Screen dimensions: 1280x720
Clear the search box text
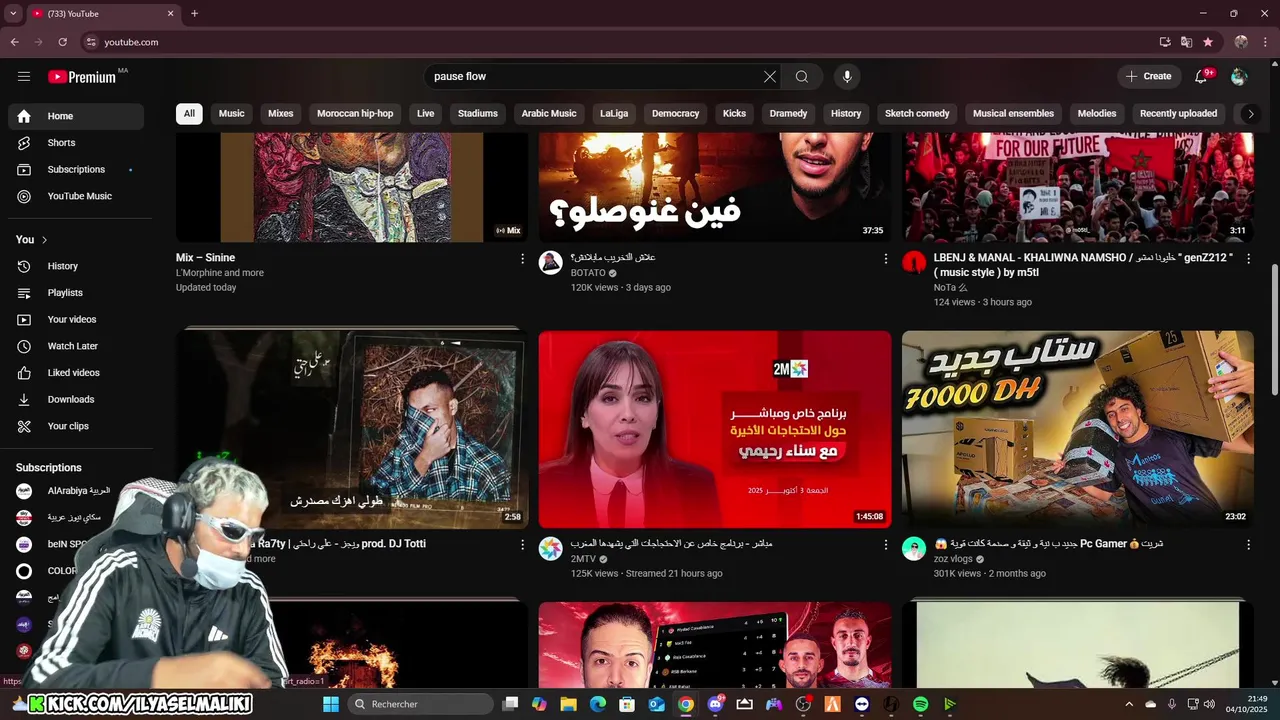(770, 76)
